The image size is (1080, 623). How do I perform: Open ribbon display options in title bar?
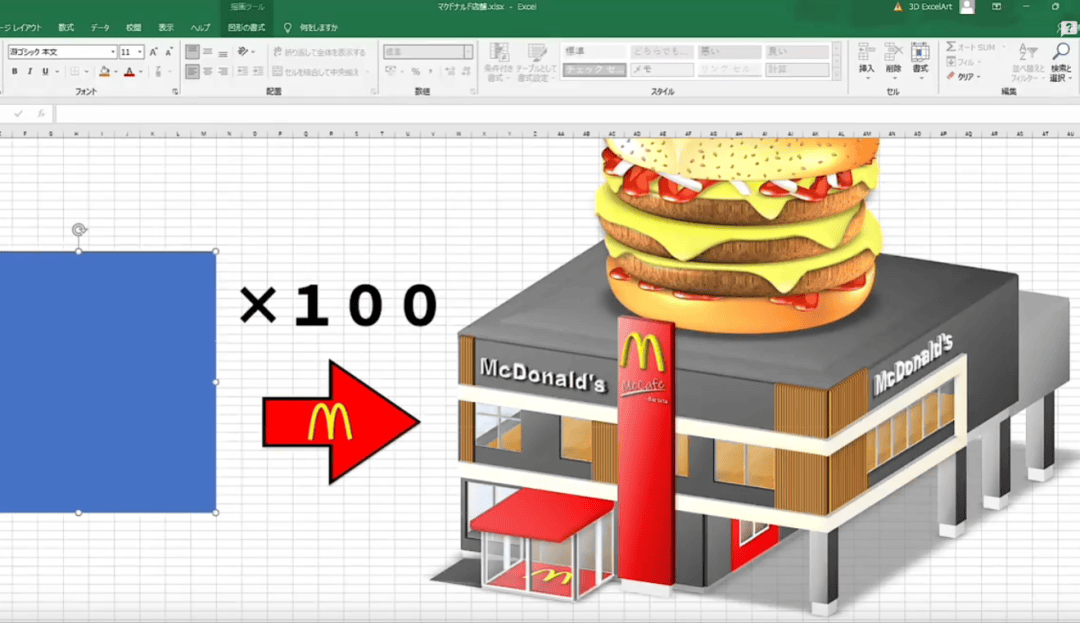click(997, 7)
